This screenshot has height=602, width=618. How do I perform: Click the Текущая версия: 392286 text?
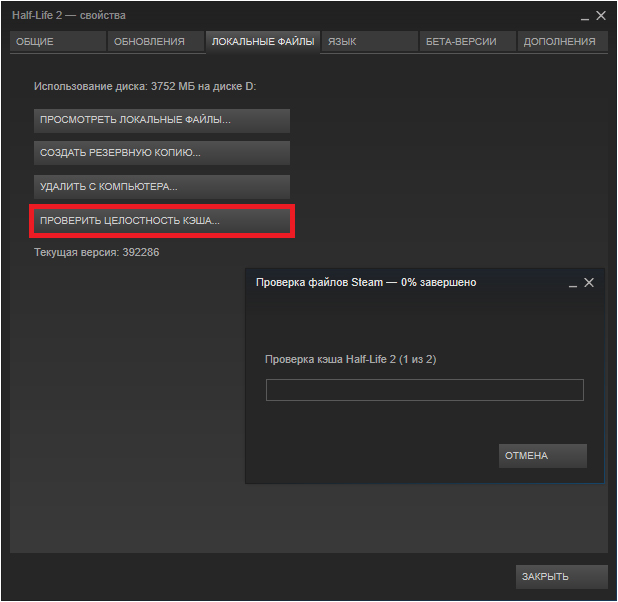coord(97,252)
